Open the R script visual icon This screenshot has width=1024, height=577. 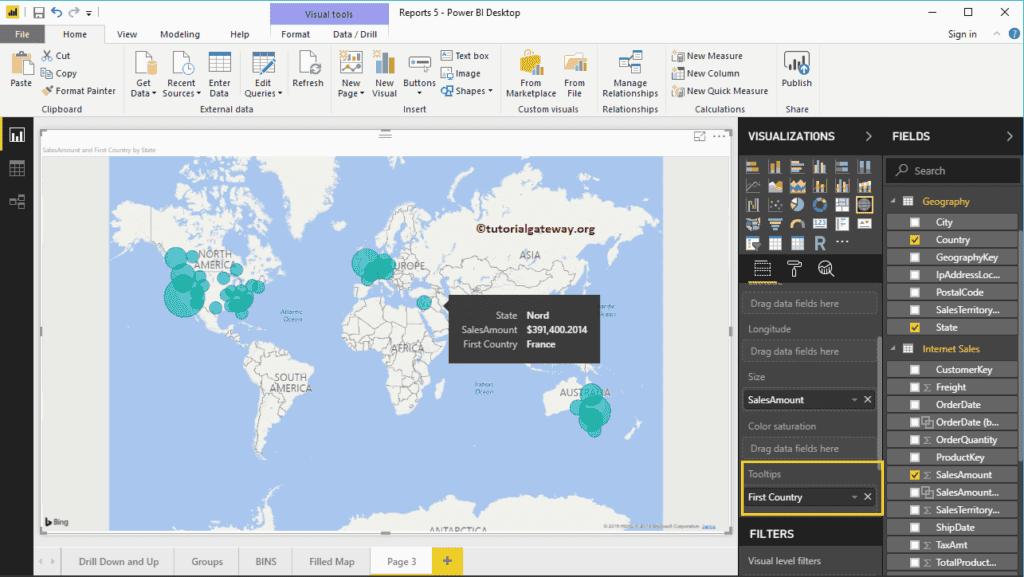pos(819,241)
